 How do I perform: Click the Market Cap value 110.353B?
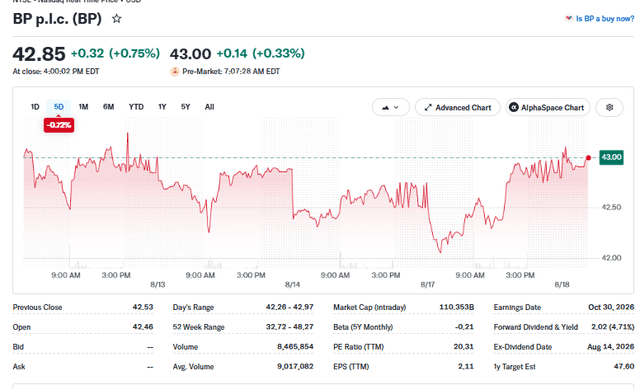click(456, 307)
